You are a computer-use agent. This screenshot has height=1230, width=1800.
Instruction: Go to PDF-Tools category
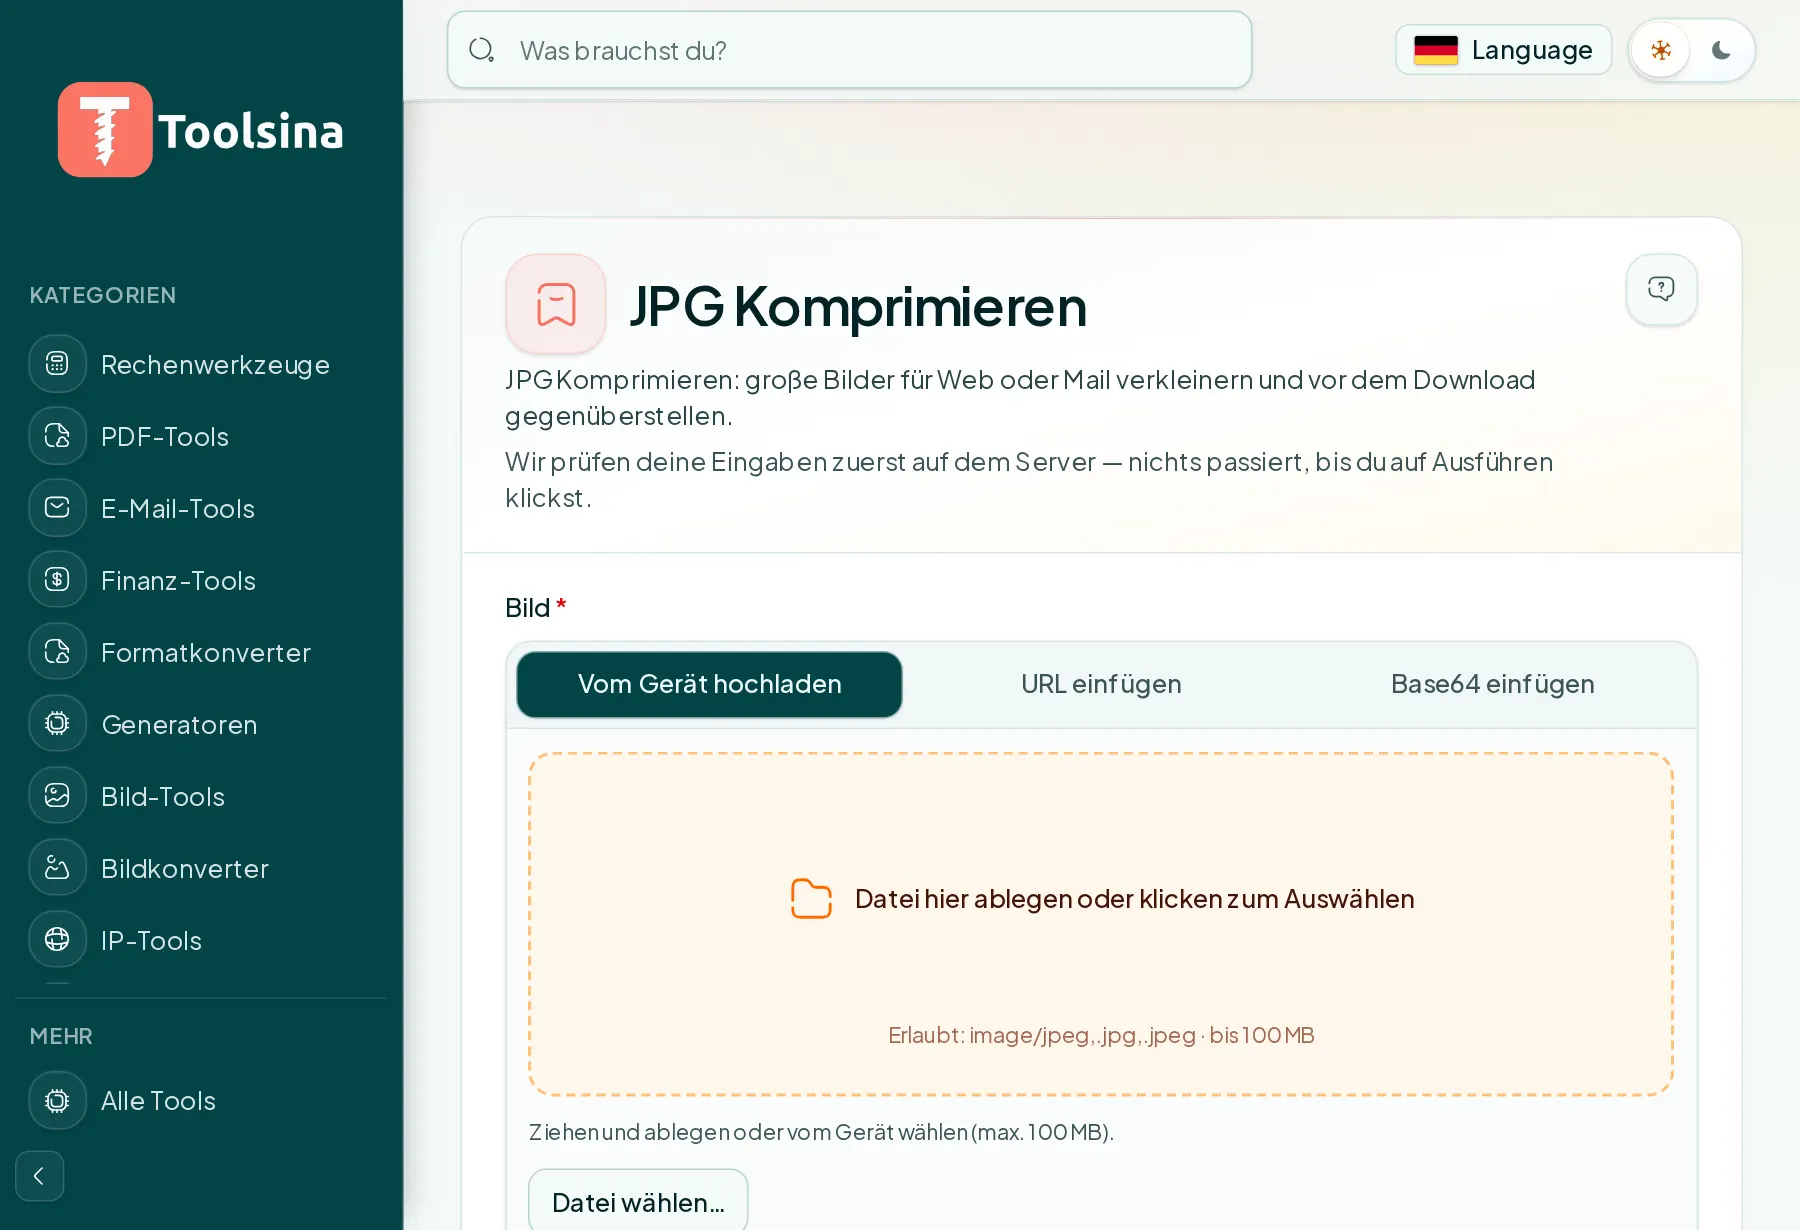(x=165, y=436)
